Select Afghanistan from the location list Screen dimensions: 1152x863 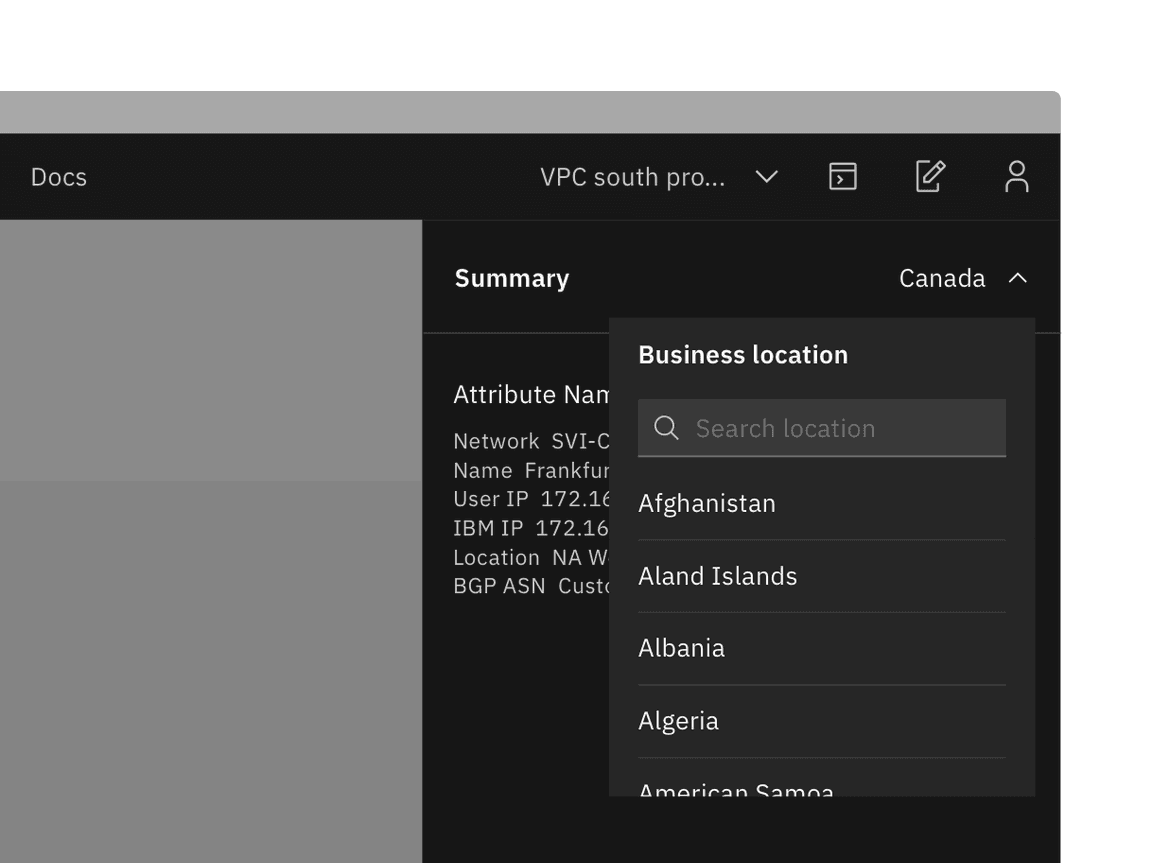(x=707, y=503)
